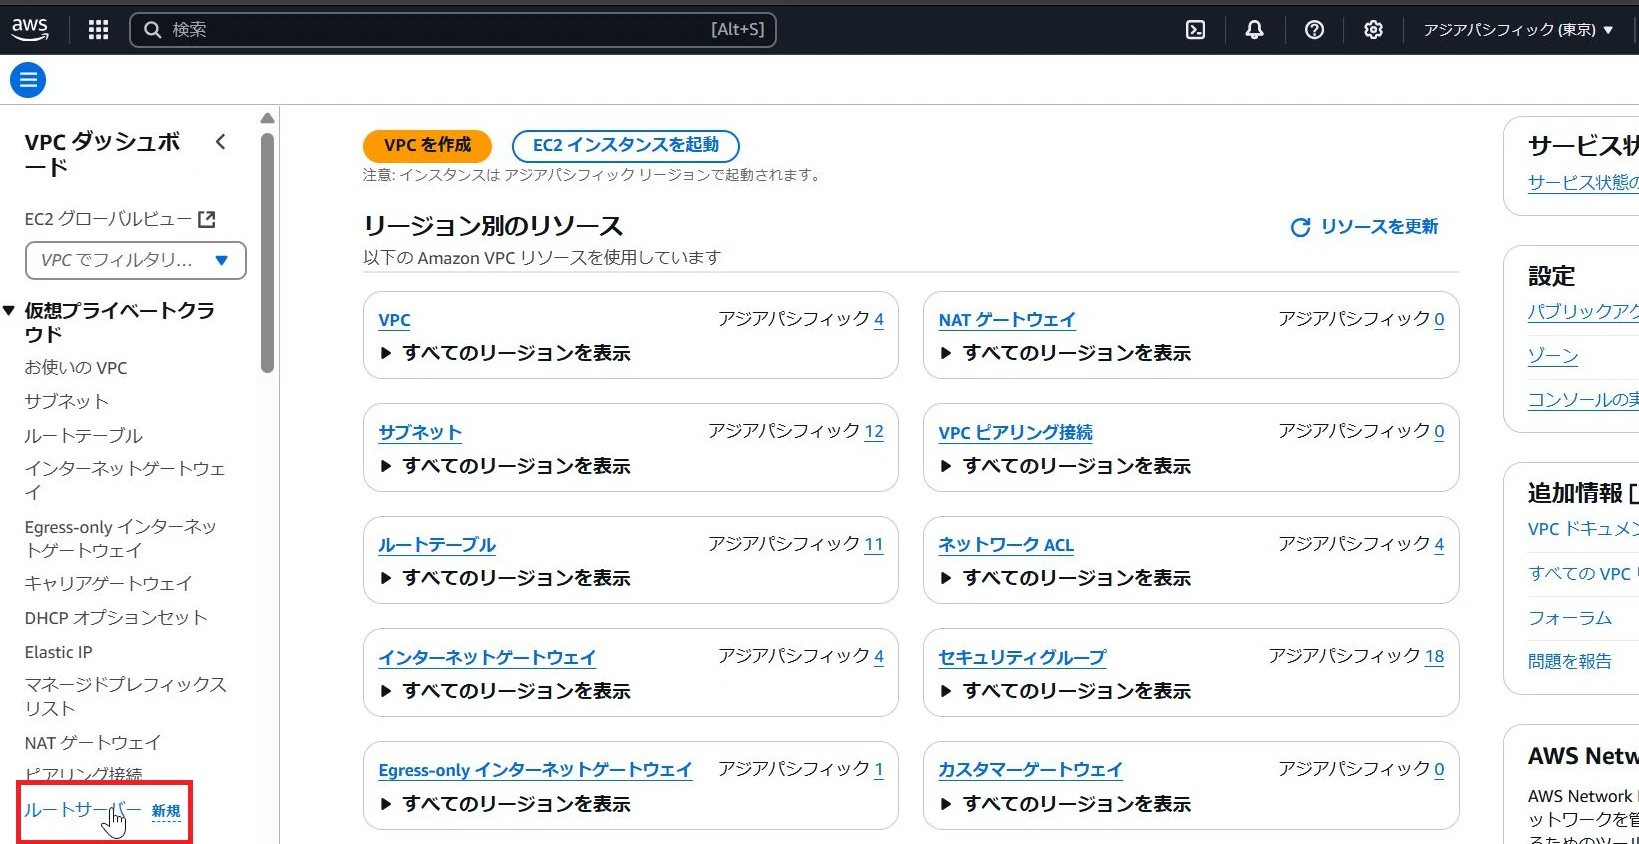Expand すべてのリージョンを表示 under VPC ピアリング接続 card
The image size is (1639, 844).
pos(1066,466)
